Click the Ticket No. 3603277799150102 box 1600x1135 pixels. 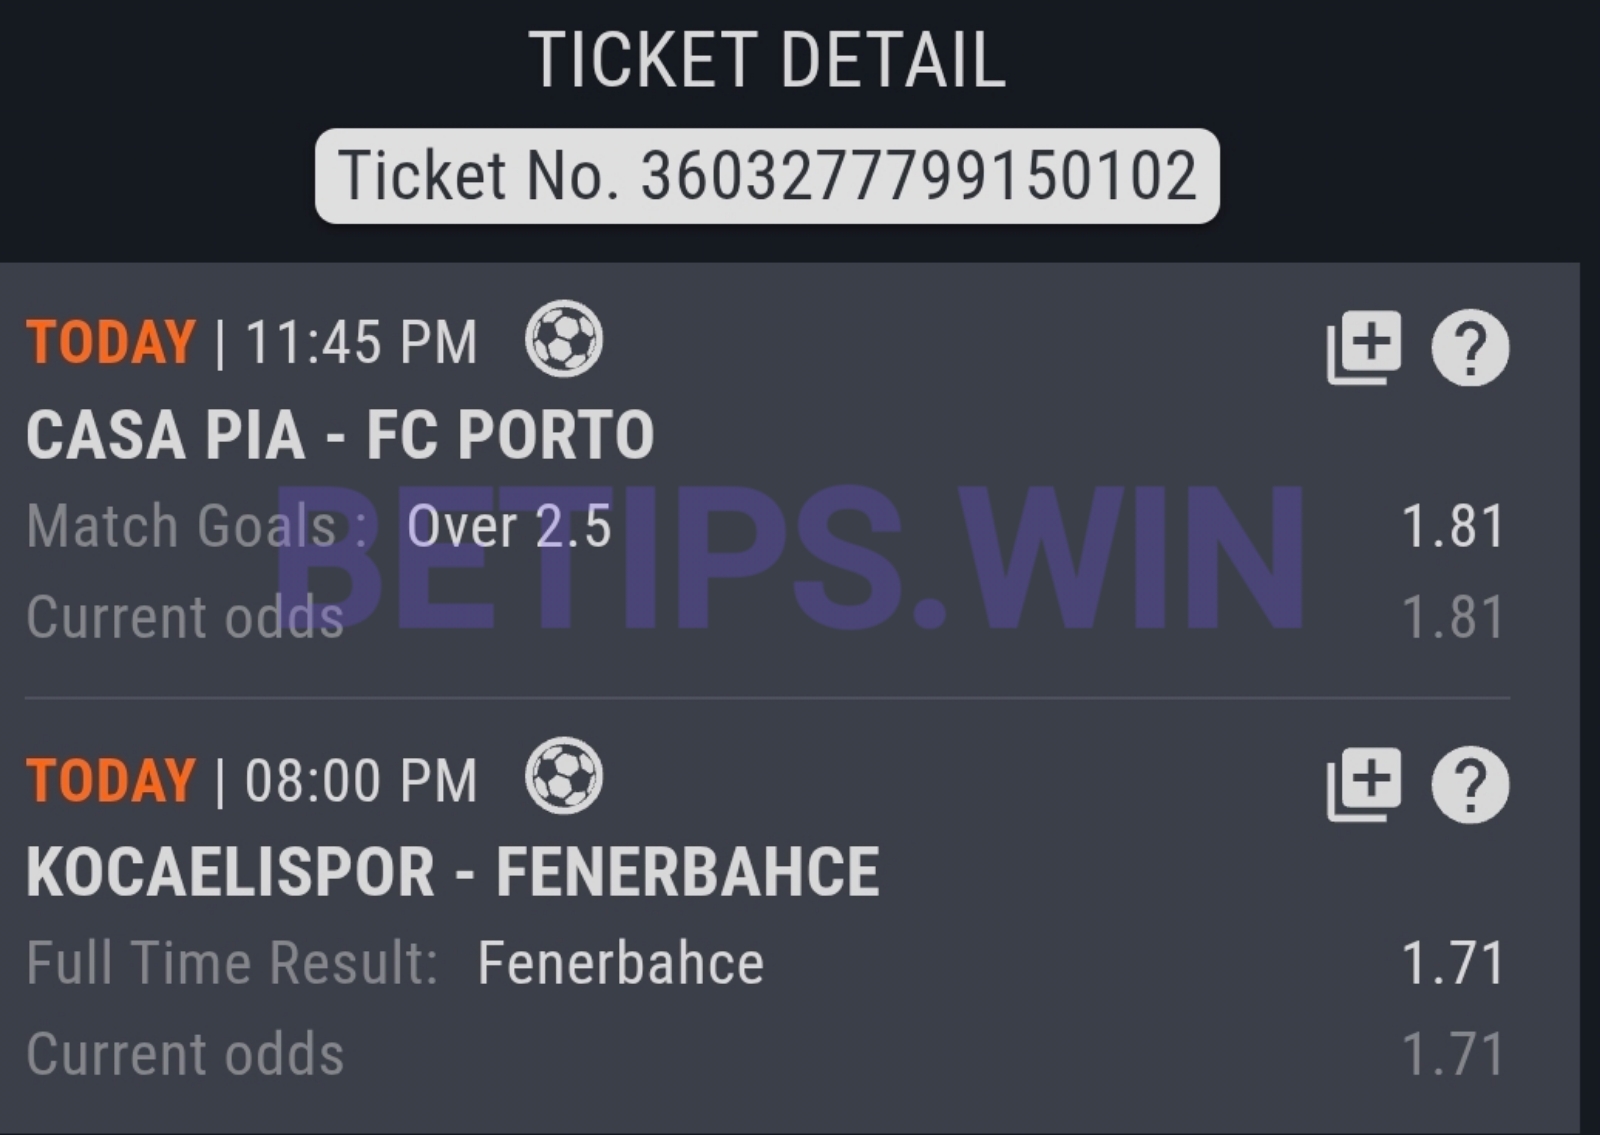[767, 176]
